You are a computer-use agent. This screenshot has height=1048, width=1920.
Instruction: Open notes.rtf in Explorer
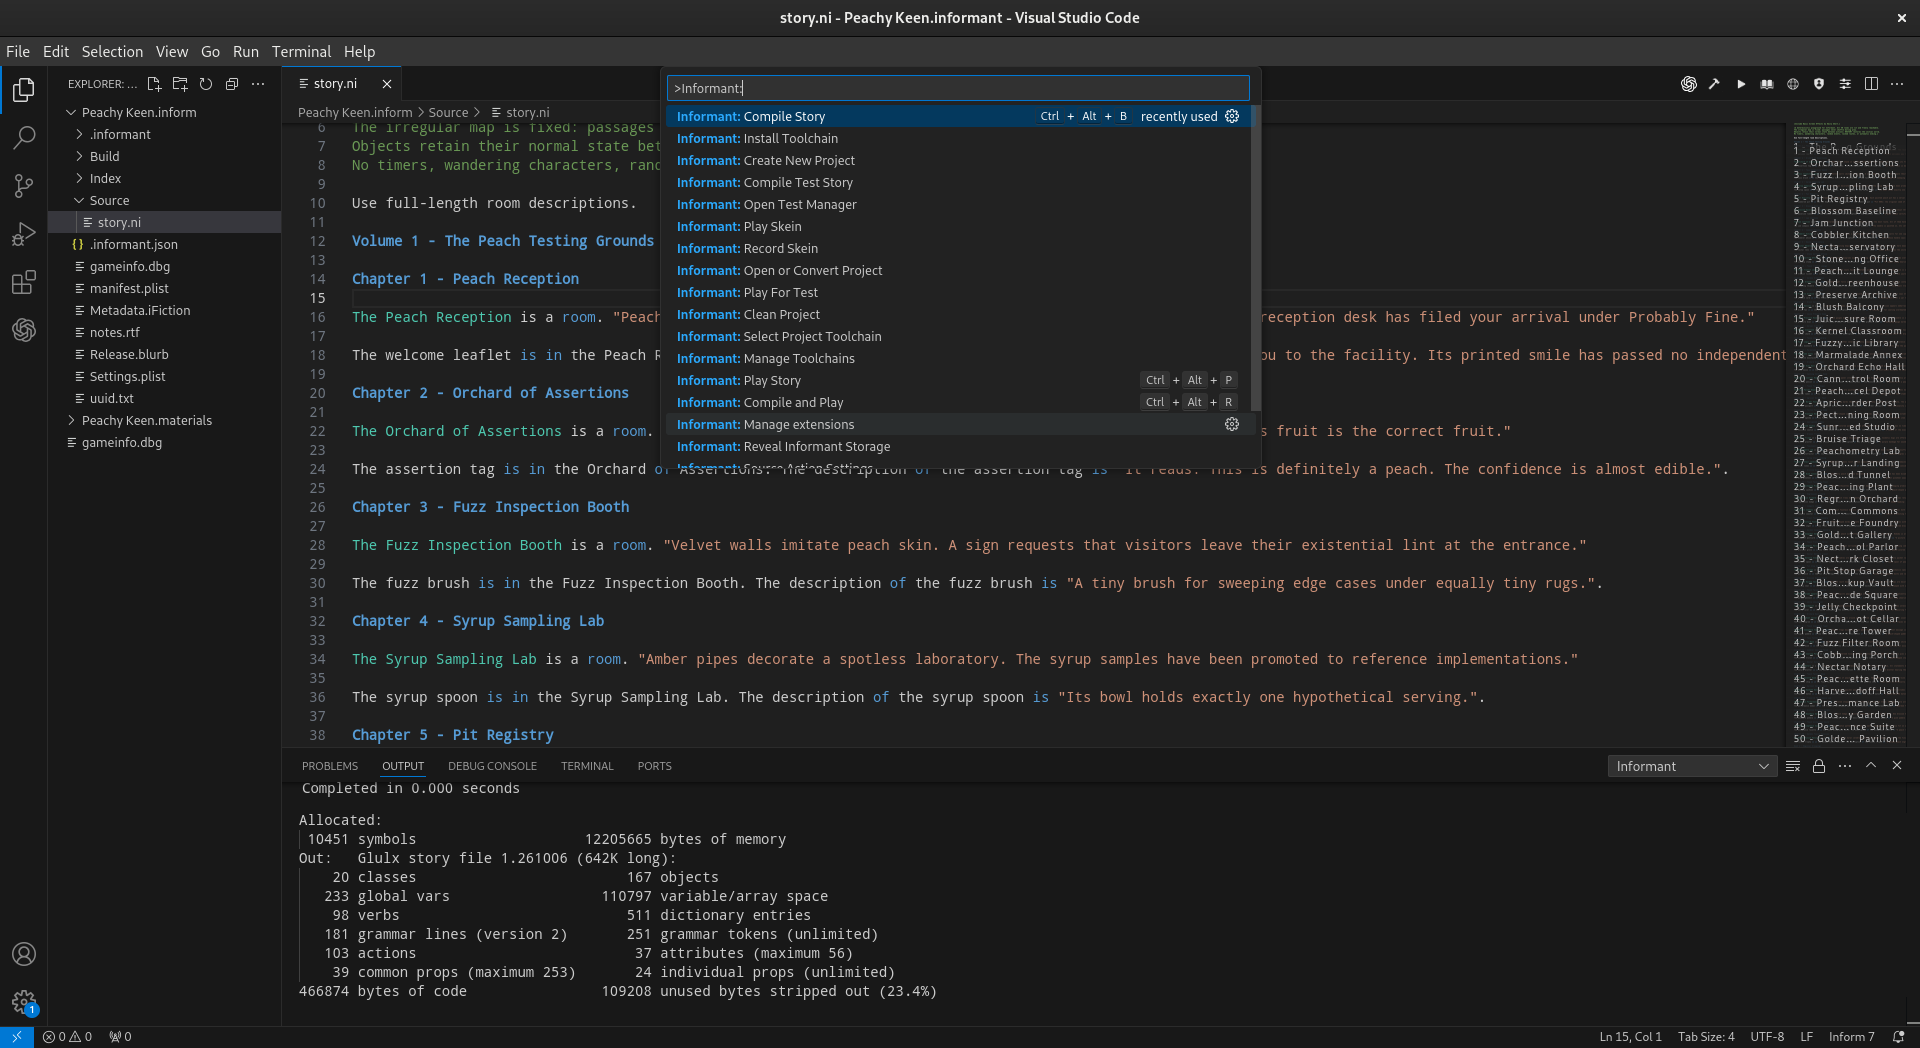tap(165, 332)
